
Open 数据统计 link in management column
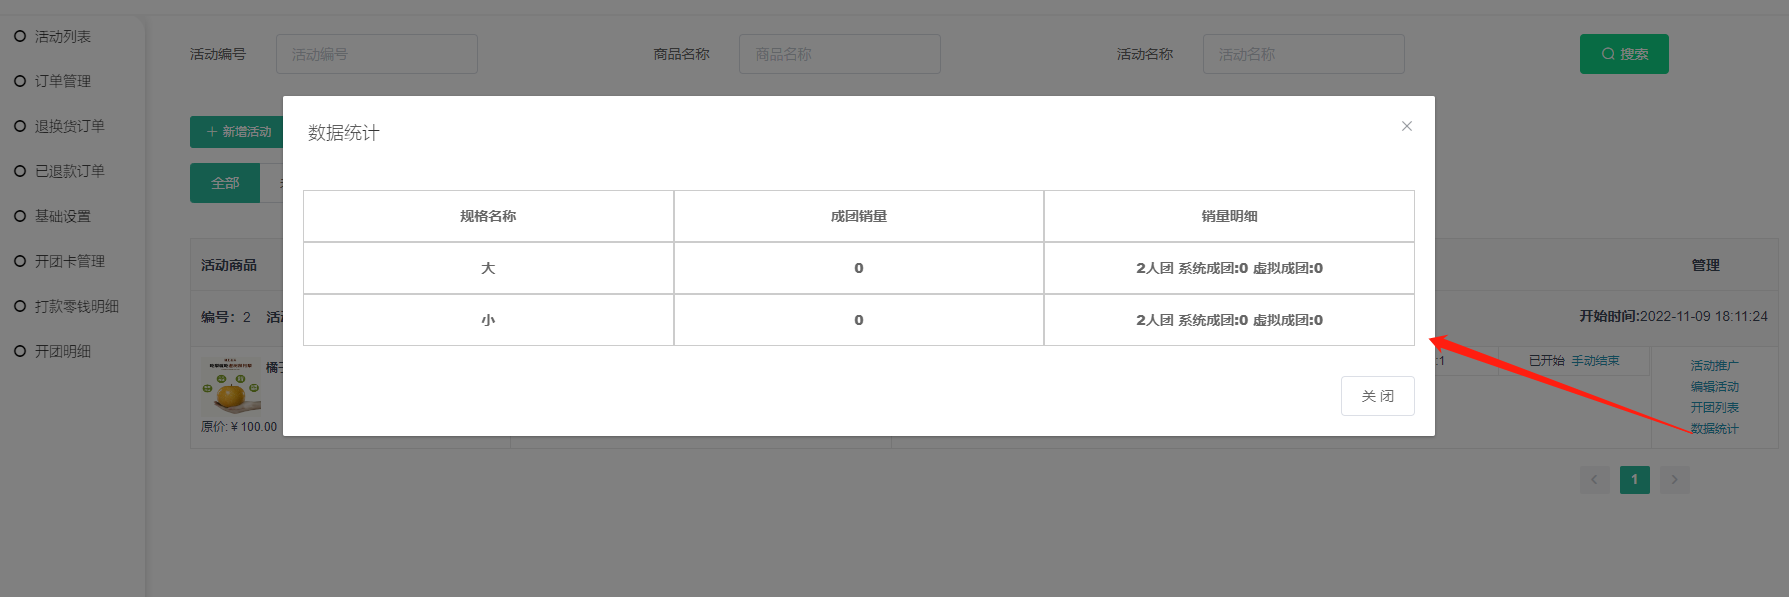[x=1714, y=429]
